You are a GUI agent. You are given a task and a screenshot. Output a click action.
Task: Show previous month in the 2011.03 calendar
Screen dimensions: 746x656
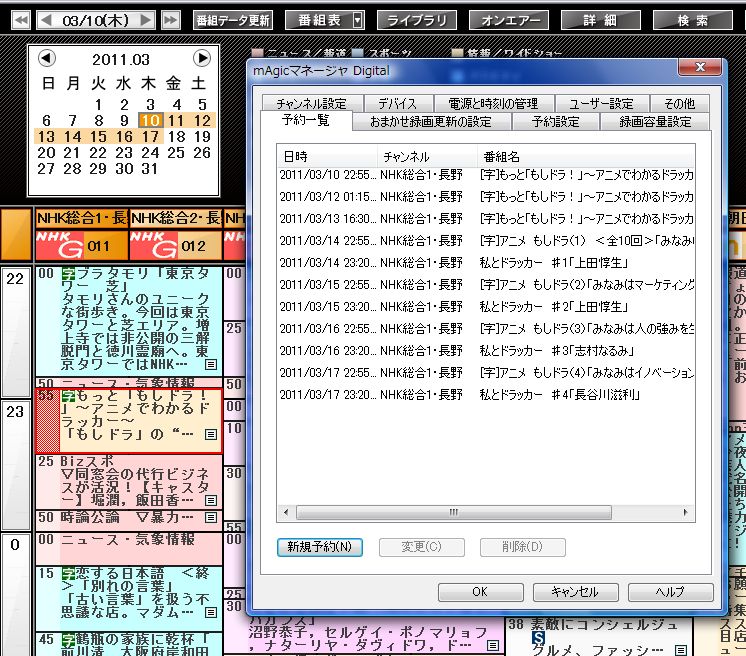[x=47, y=58]
